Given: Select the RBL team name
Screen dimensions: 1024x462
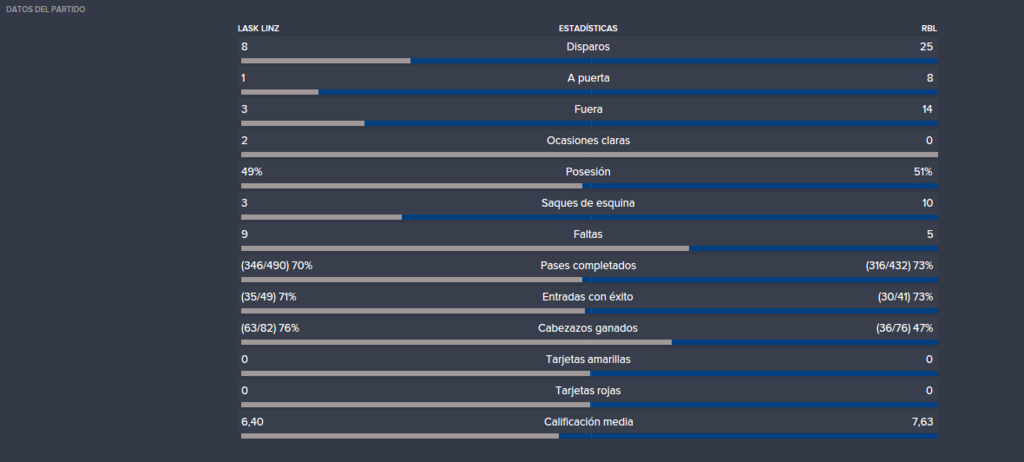Looking at the screenshot, I should tap(929, 29).
